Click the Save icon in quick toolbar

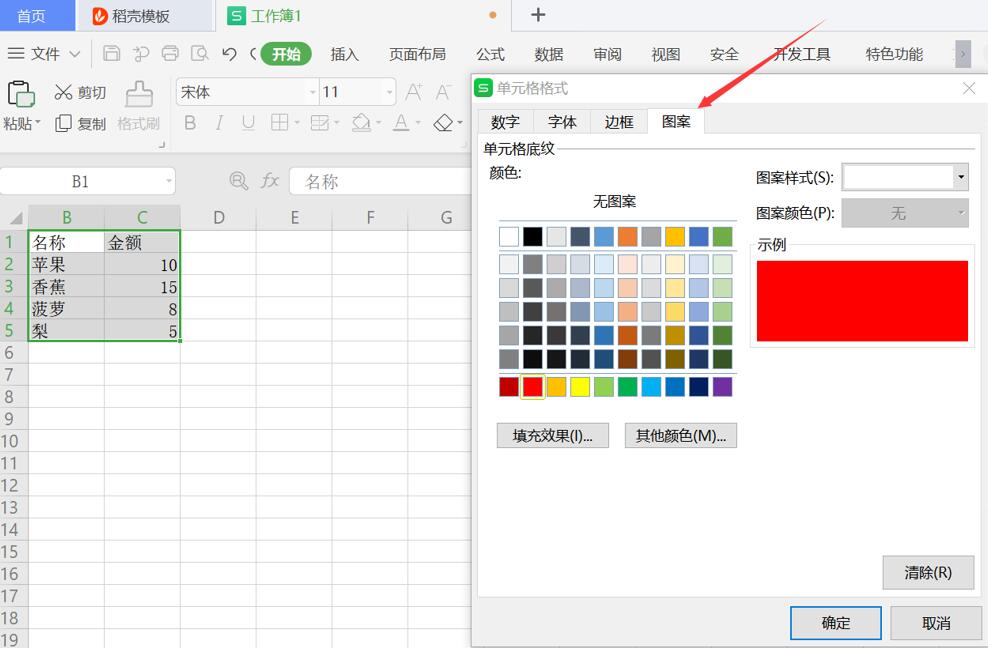pyautogui.click(x=112, y=54)
